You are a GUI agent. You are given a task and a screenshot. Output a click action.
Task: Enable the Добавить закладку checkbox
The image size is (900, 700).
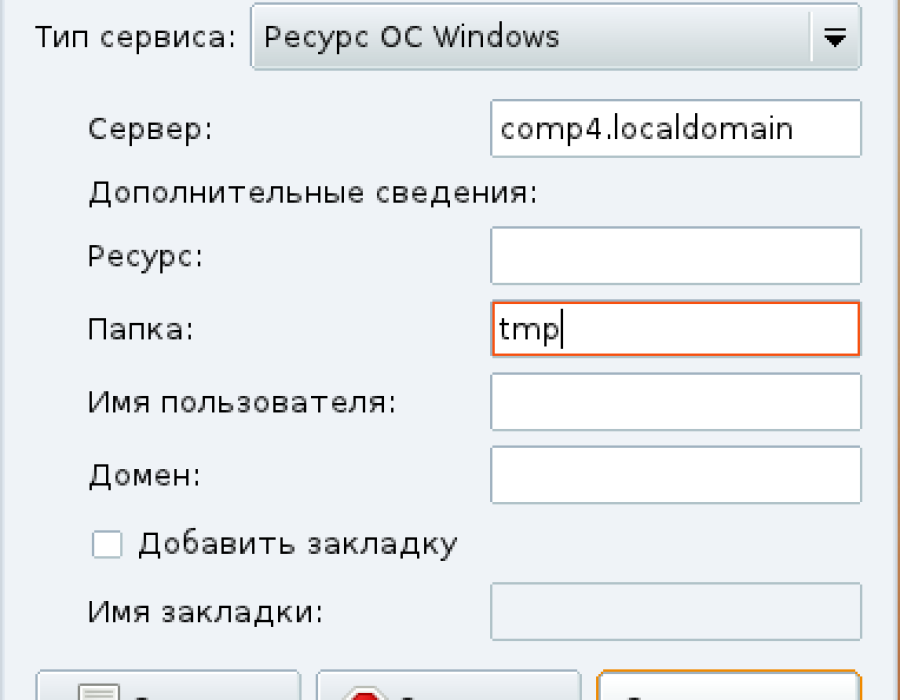tap(107, 544)
